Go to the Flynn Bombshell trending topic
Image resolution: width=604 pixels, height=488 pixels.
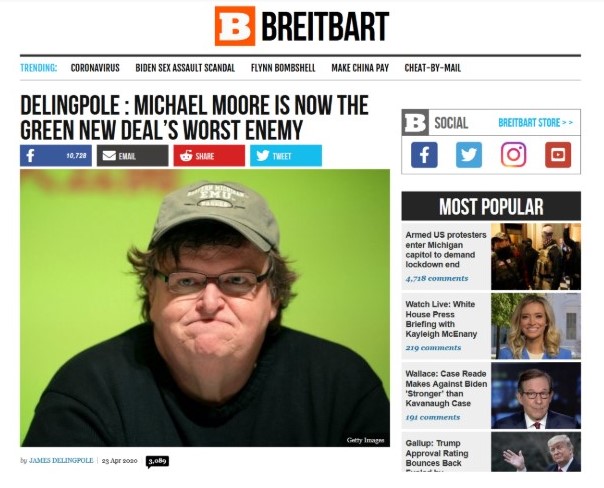coord(283,68)
